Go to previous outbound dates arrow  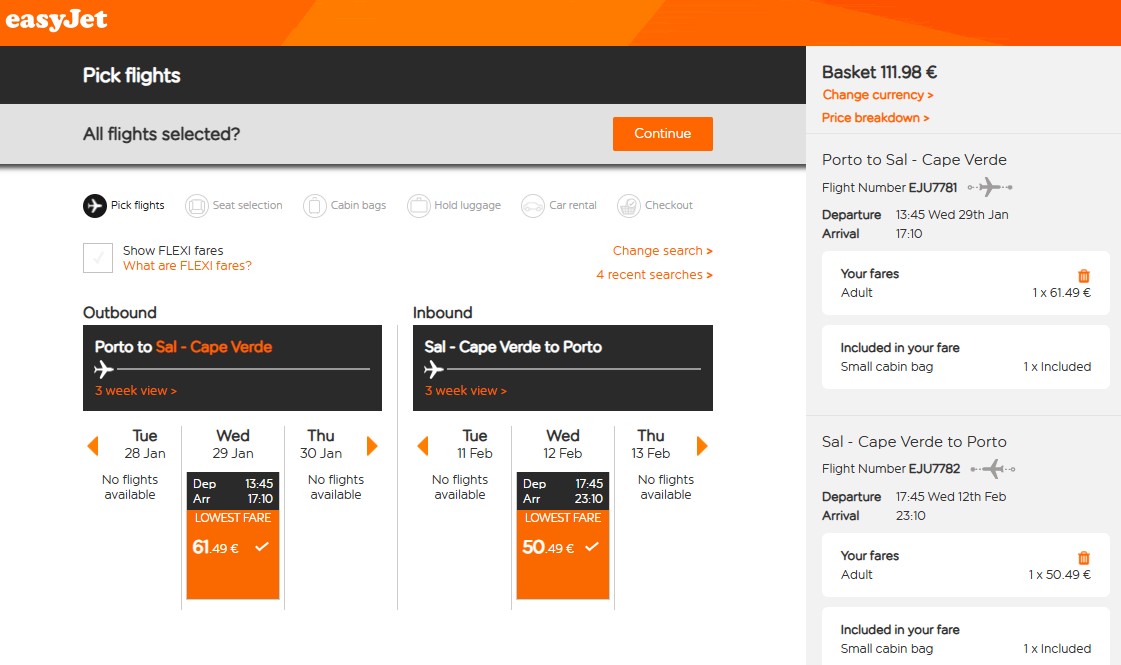point(92,446)
